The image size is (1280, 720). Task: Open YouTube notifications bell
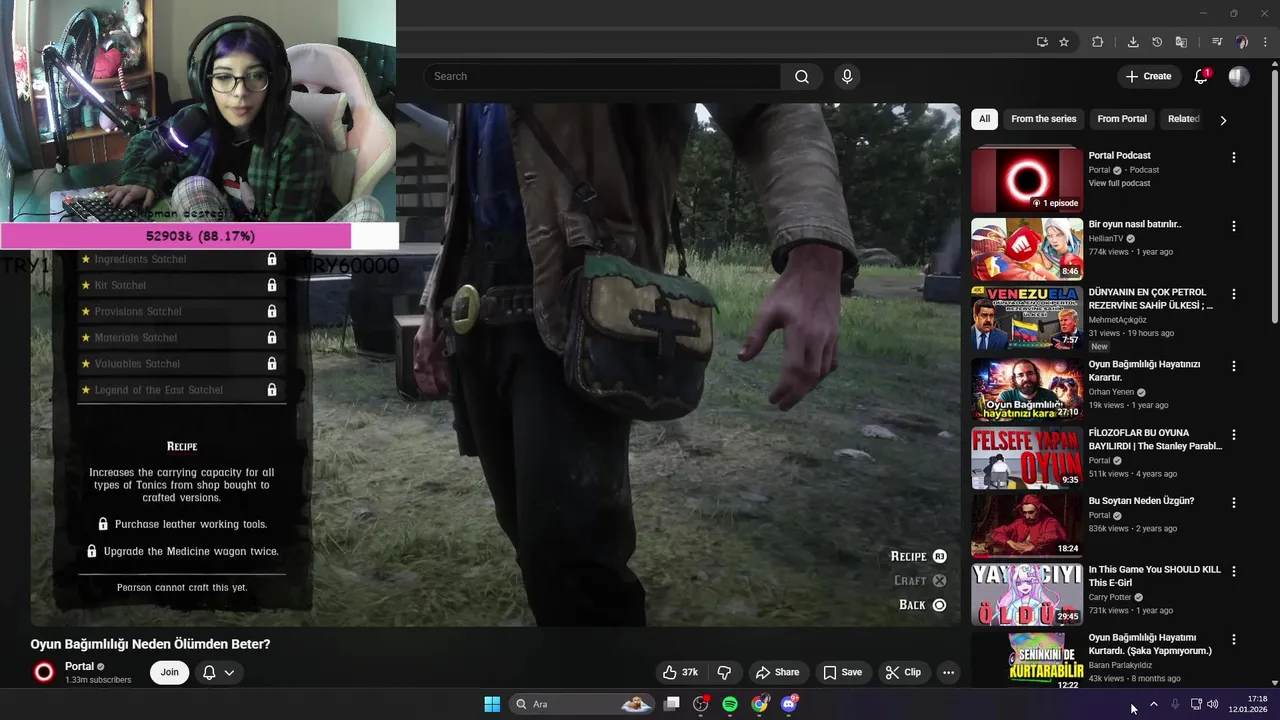click(x=1202, y=77)
